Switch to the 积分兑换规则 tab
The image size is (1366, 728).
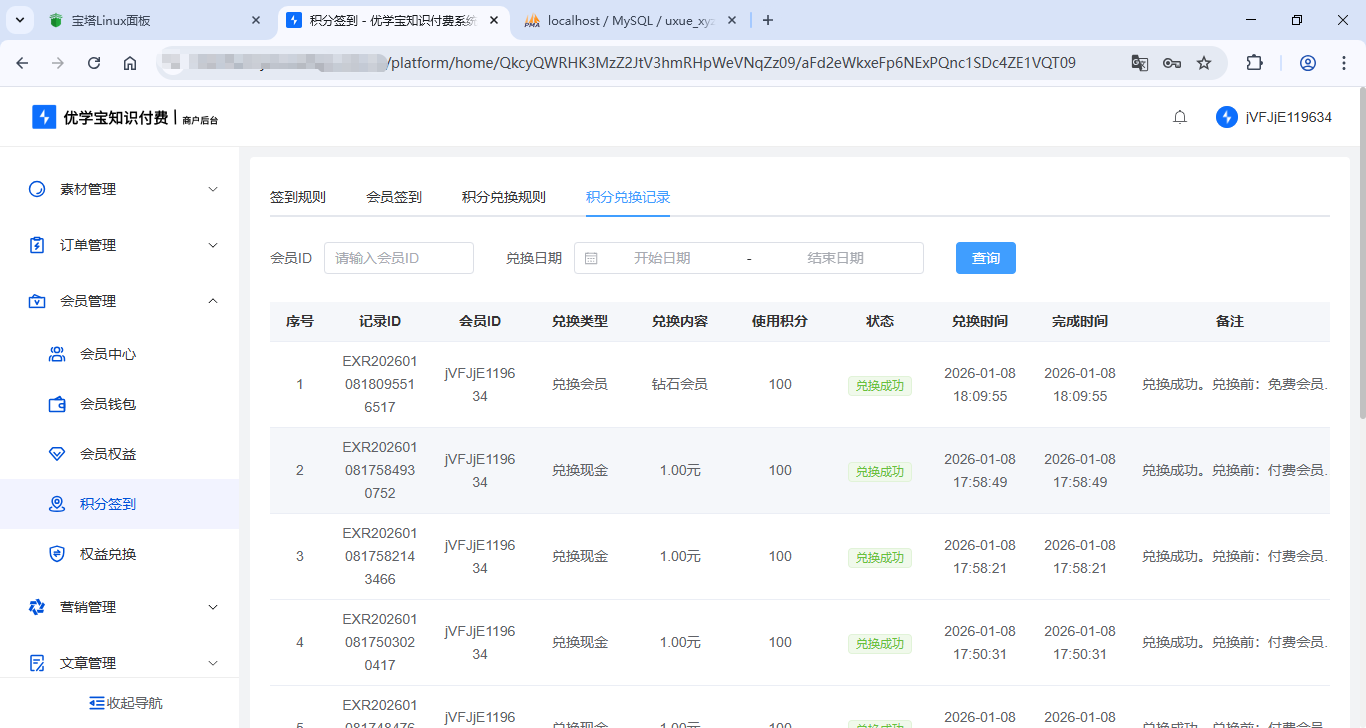(503, 197)
